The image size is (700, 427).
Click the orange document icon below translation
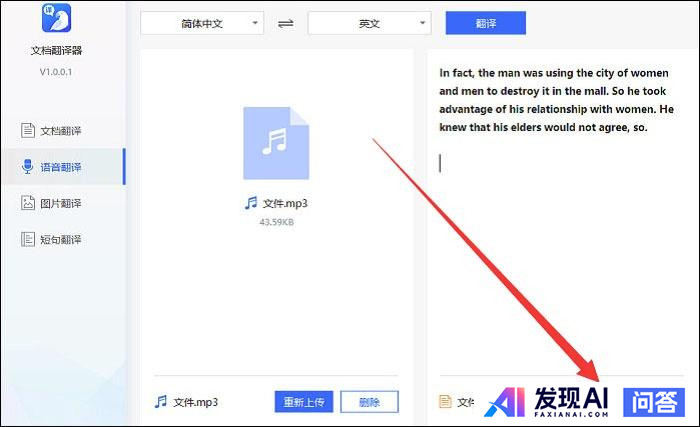[446, 402]
